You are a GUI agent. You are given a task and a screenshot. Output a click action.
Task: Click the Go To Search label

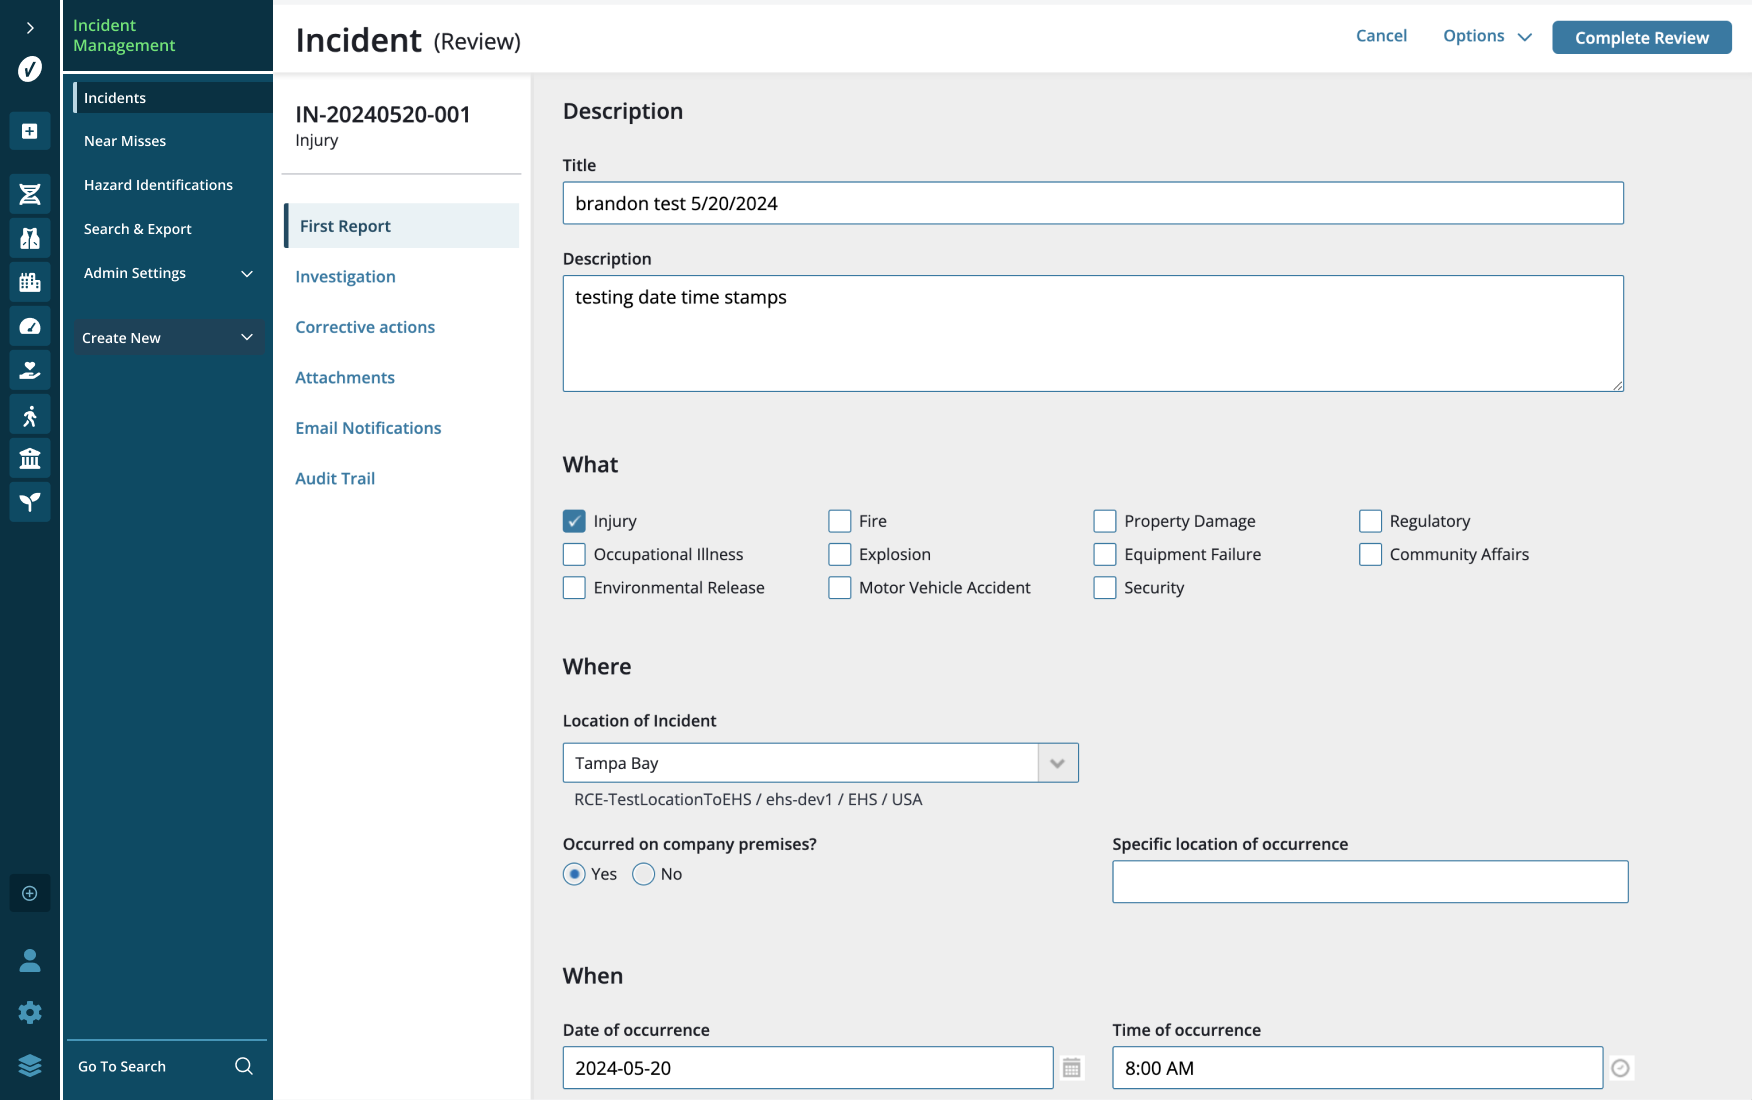point(122,1067)
